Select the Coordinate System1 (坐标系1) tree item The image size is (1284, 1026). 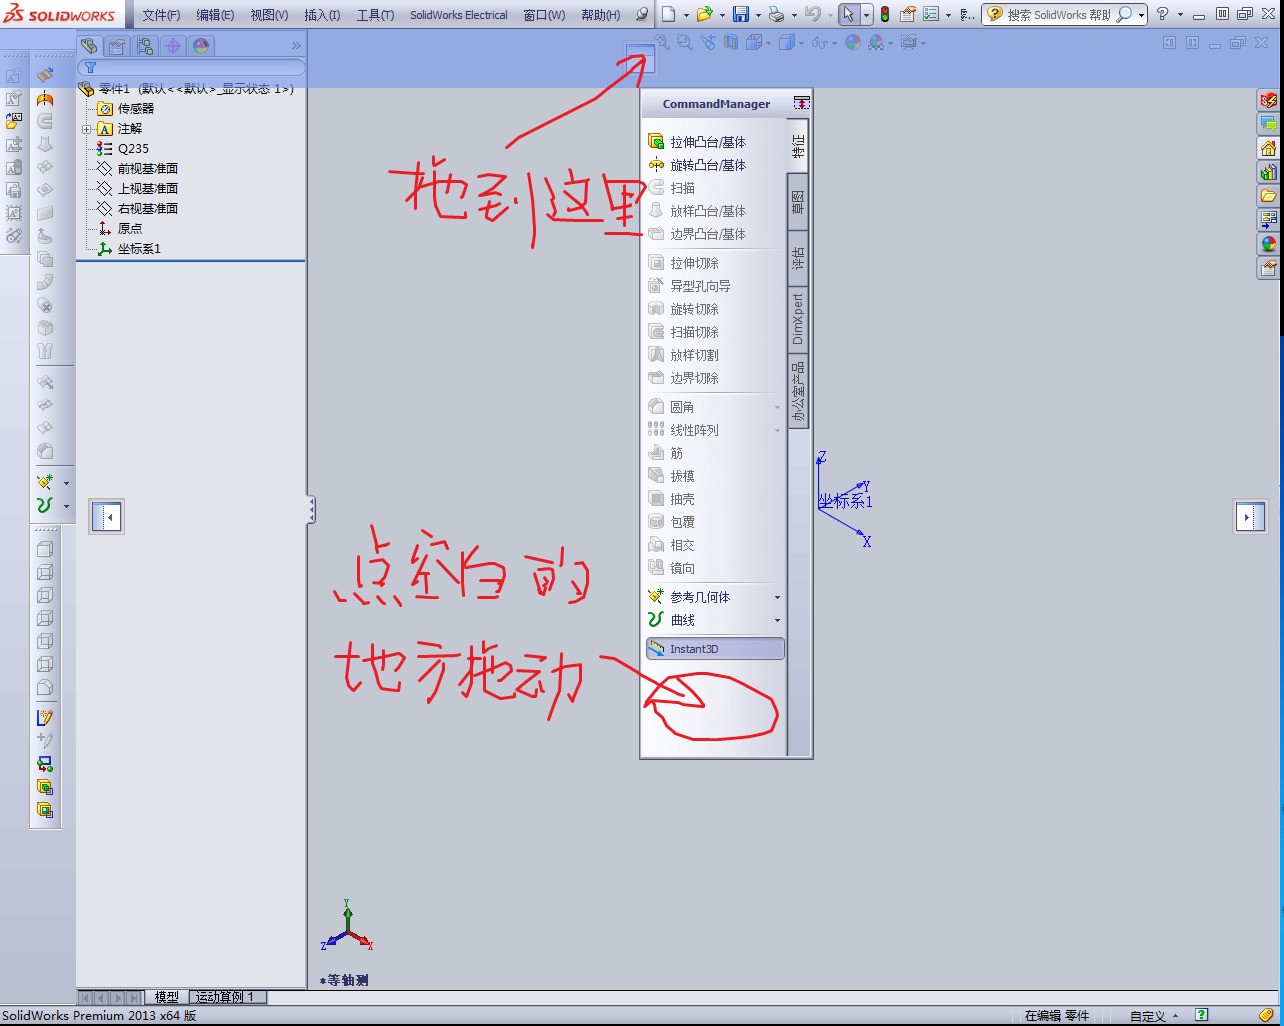click(x=129, y=248)
